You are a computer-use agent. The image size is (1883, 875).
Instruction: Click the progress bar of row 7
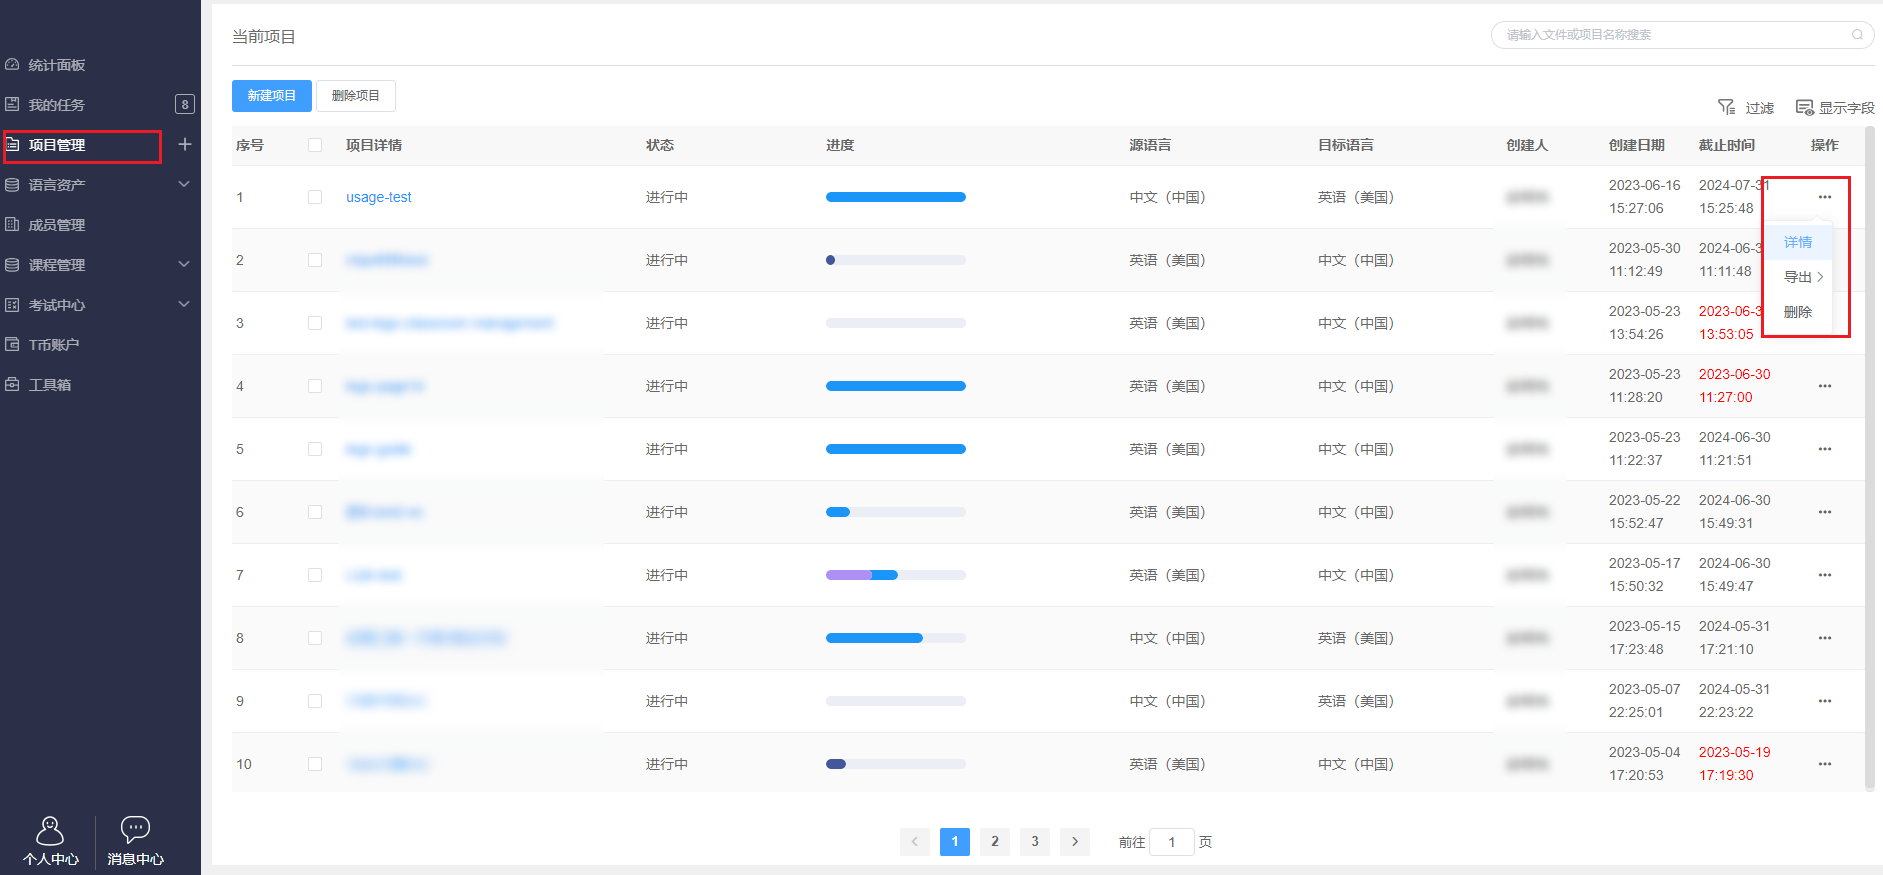pyautogui.click(x=895, y=575)
